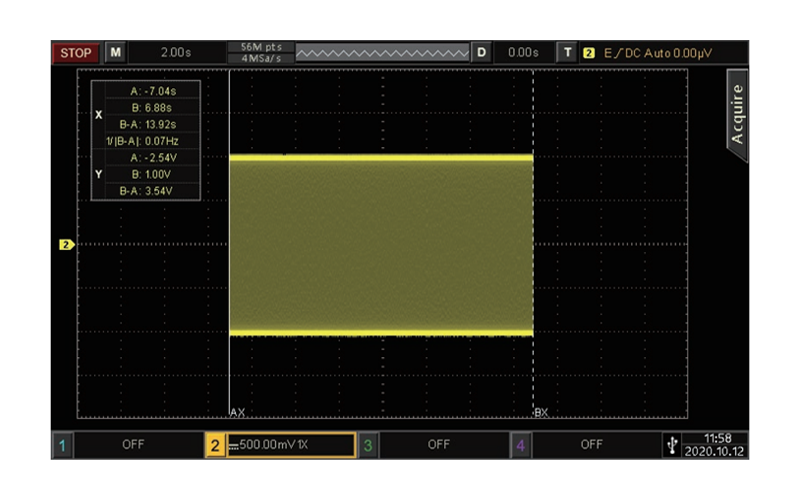Click the channel 2 ground level marker
800x500 pixels.
tap(66, 245)
